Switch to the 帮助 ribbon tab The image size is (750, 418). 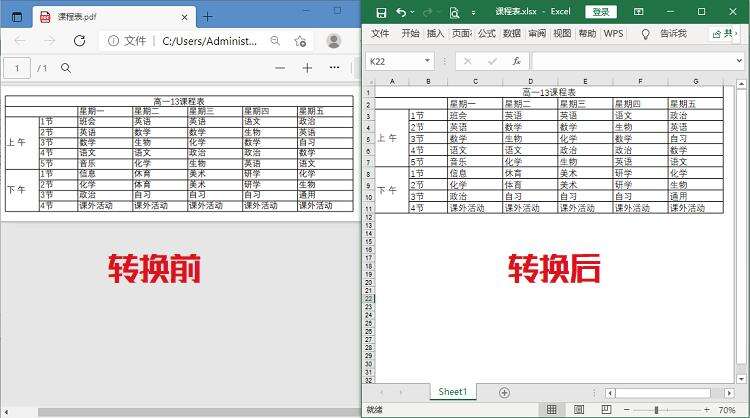(x=587, y=33)
